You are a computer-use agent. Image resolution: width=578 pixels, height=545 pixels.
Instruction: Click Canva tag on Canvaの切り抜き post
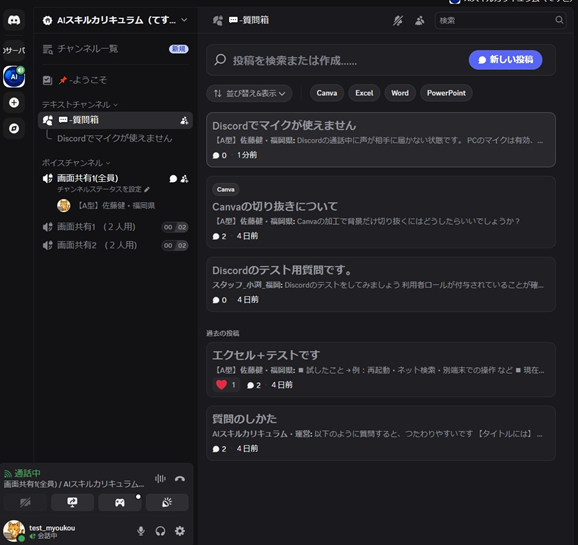coord(226,190)
